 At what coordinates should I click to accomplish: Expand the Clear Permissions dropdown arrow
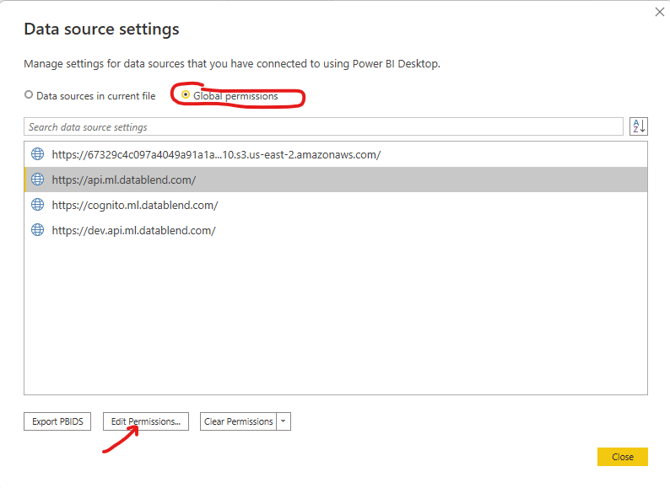click(x=283, y=421)
